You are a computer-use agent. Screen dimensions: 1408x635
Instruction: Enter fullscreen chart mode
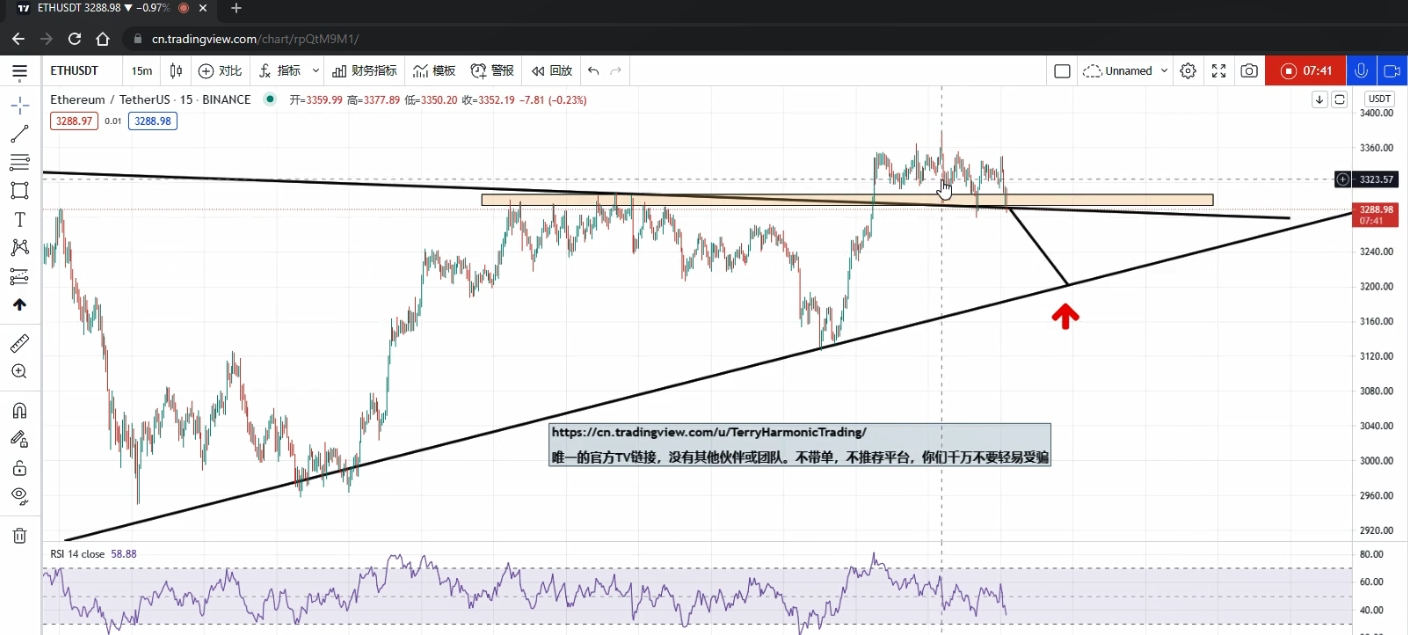(1219, 71)
